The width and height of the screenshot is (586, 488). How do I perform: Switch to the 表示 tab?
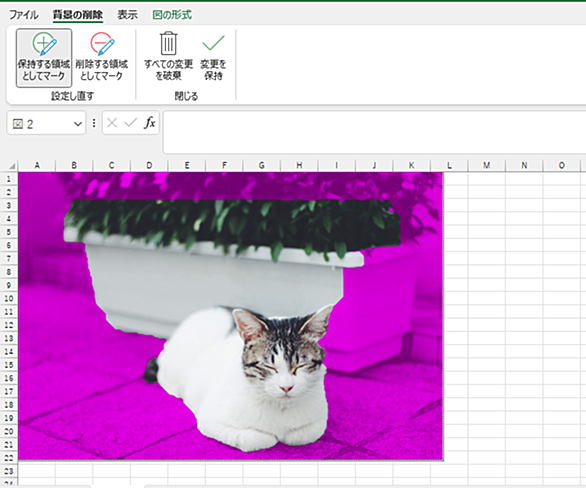tap(127, 15)
